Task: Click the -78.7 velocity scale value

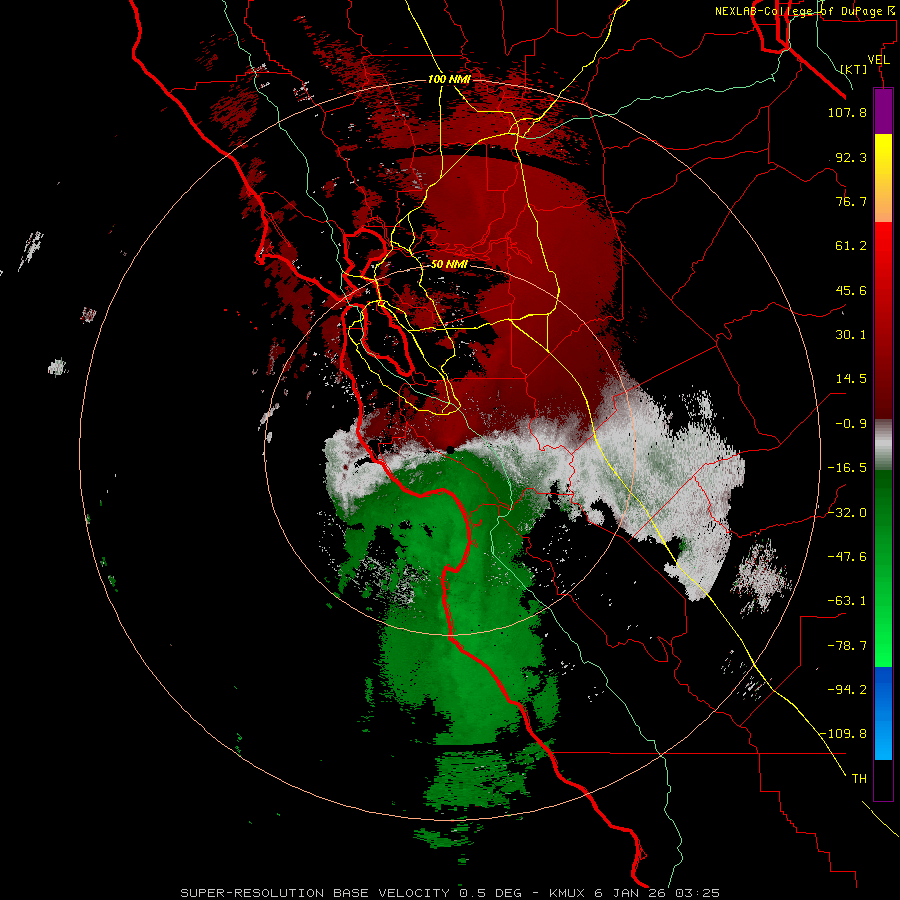Action: click(847, 646)
